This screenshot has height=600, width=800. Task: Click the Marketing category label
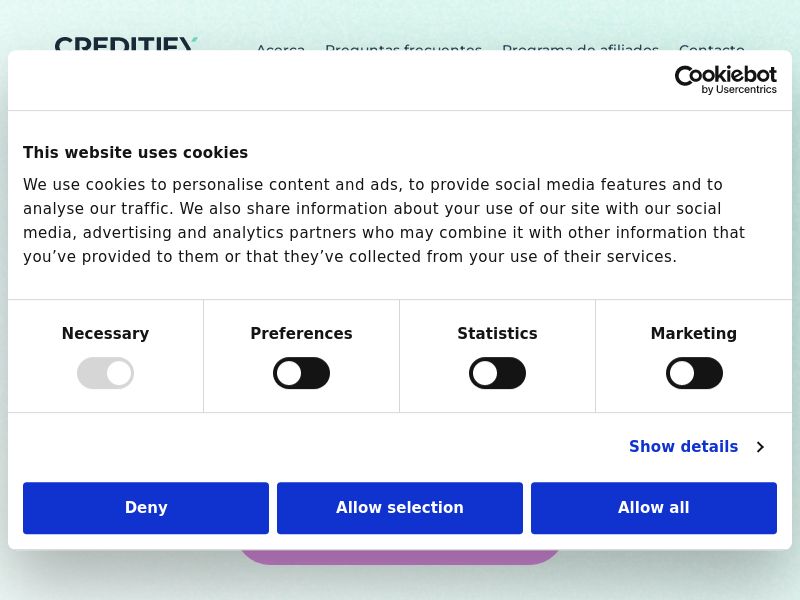point(694,334)
